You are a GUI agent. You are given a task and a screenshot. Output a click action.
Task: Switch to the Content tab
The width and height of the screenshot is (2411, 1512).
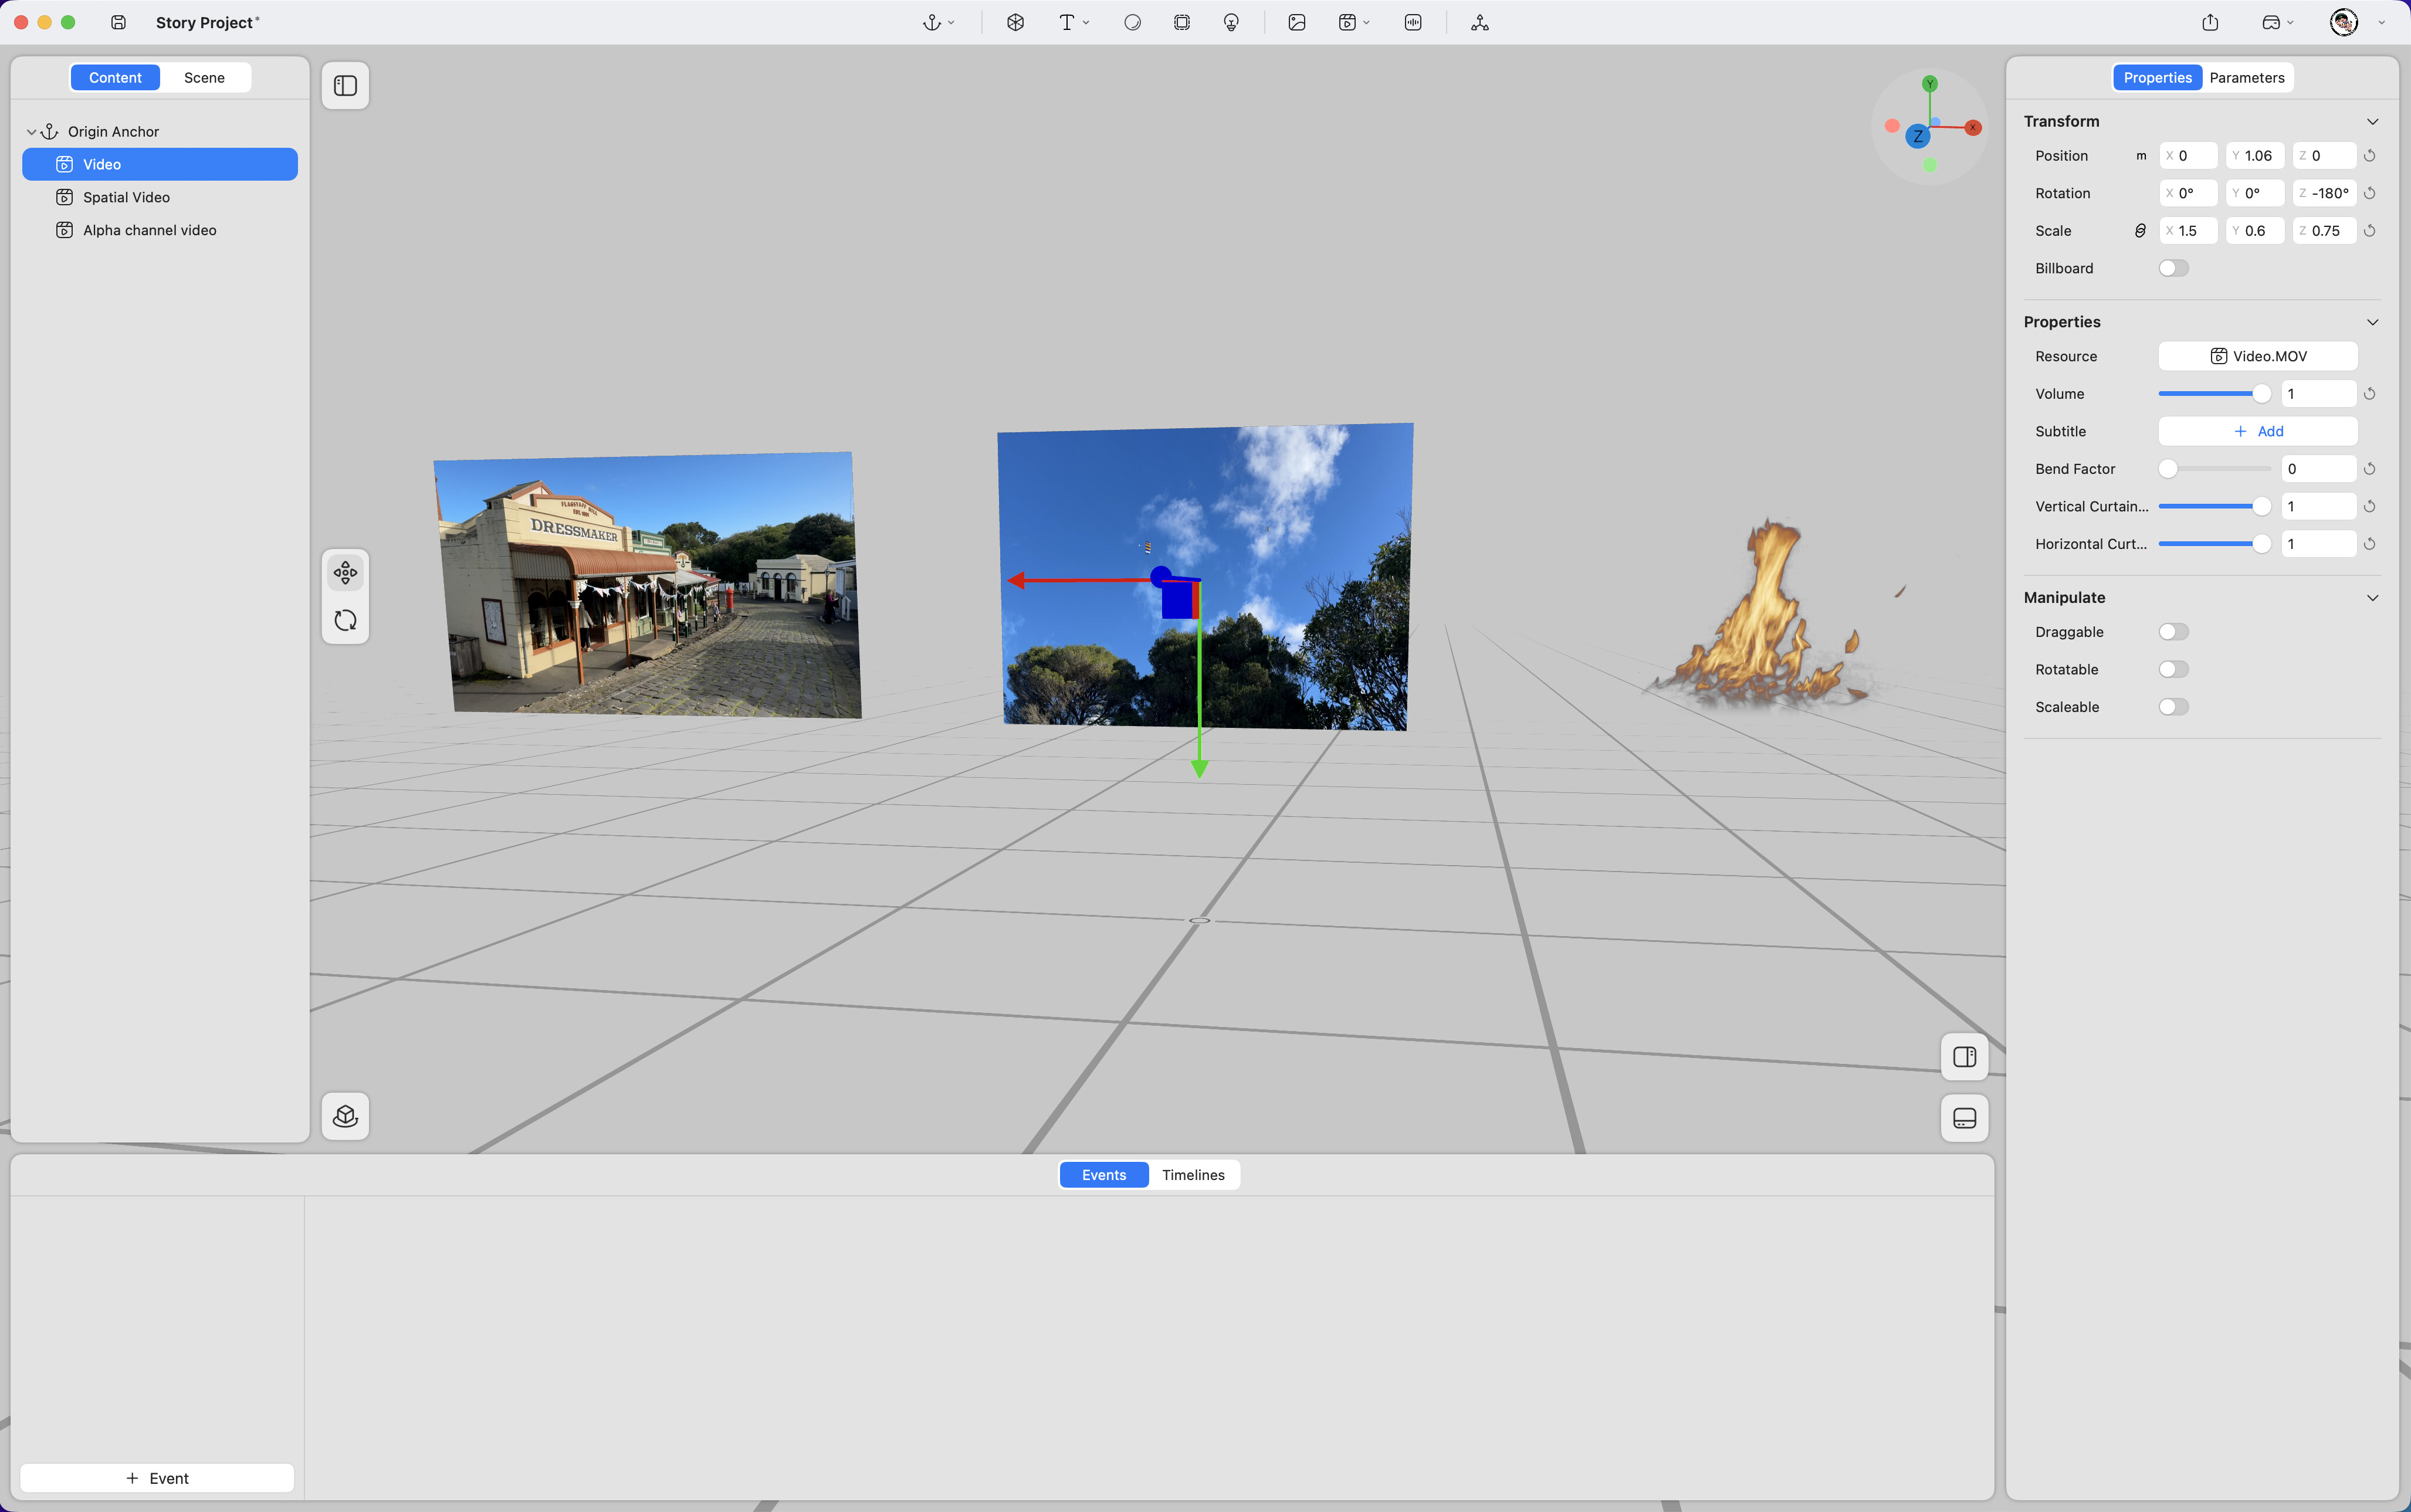click(x=115, y=78)
